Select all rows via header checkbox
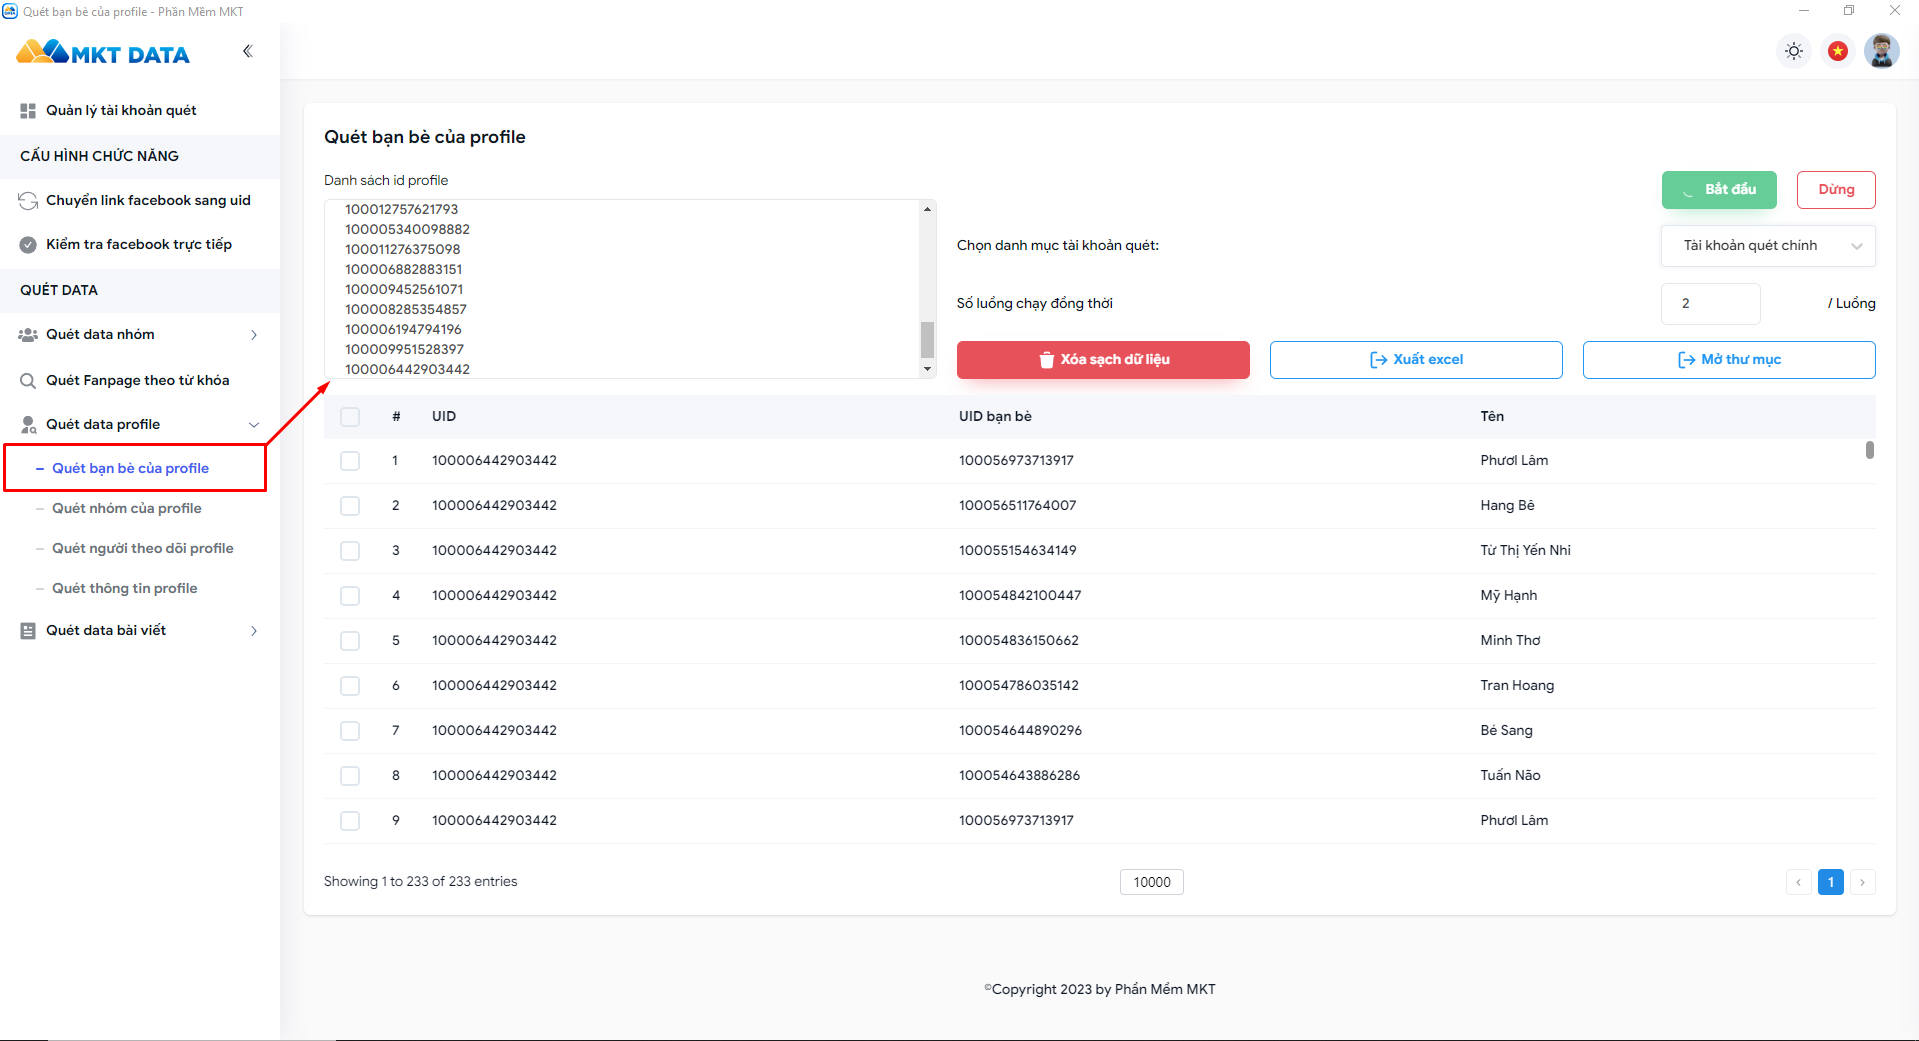Viewport: 1919px width, 1041px height. pos(350,417)
